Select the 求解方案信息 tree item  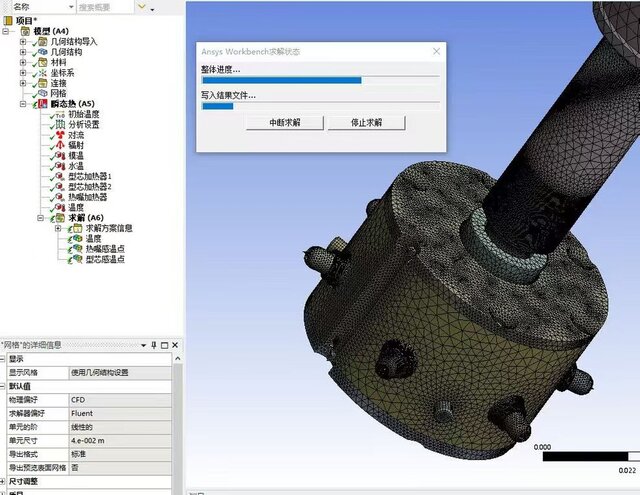[x=105, y=228]
